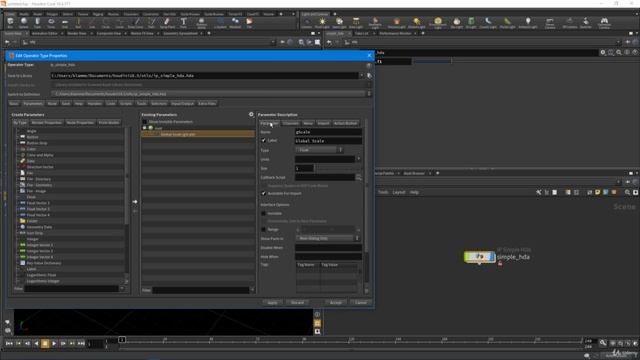Select the Font shelf tool
640x360 pixels.
point(183,23)
